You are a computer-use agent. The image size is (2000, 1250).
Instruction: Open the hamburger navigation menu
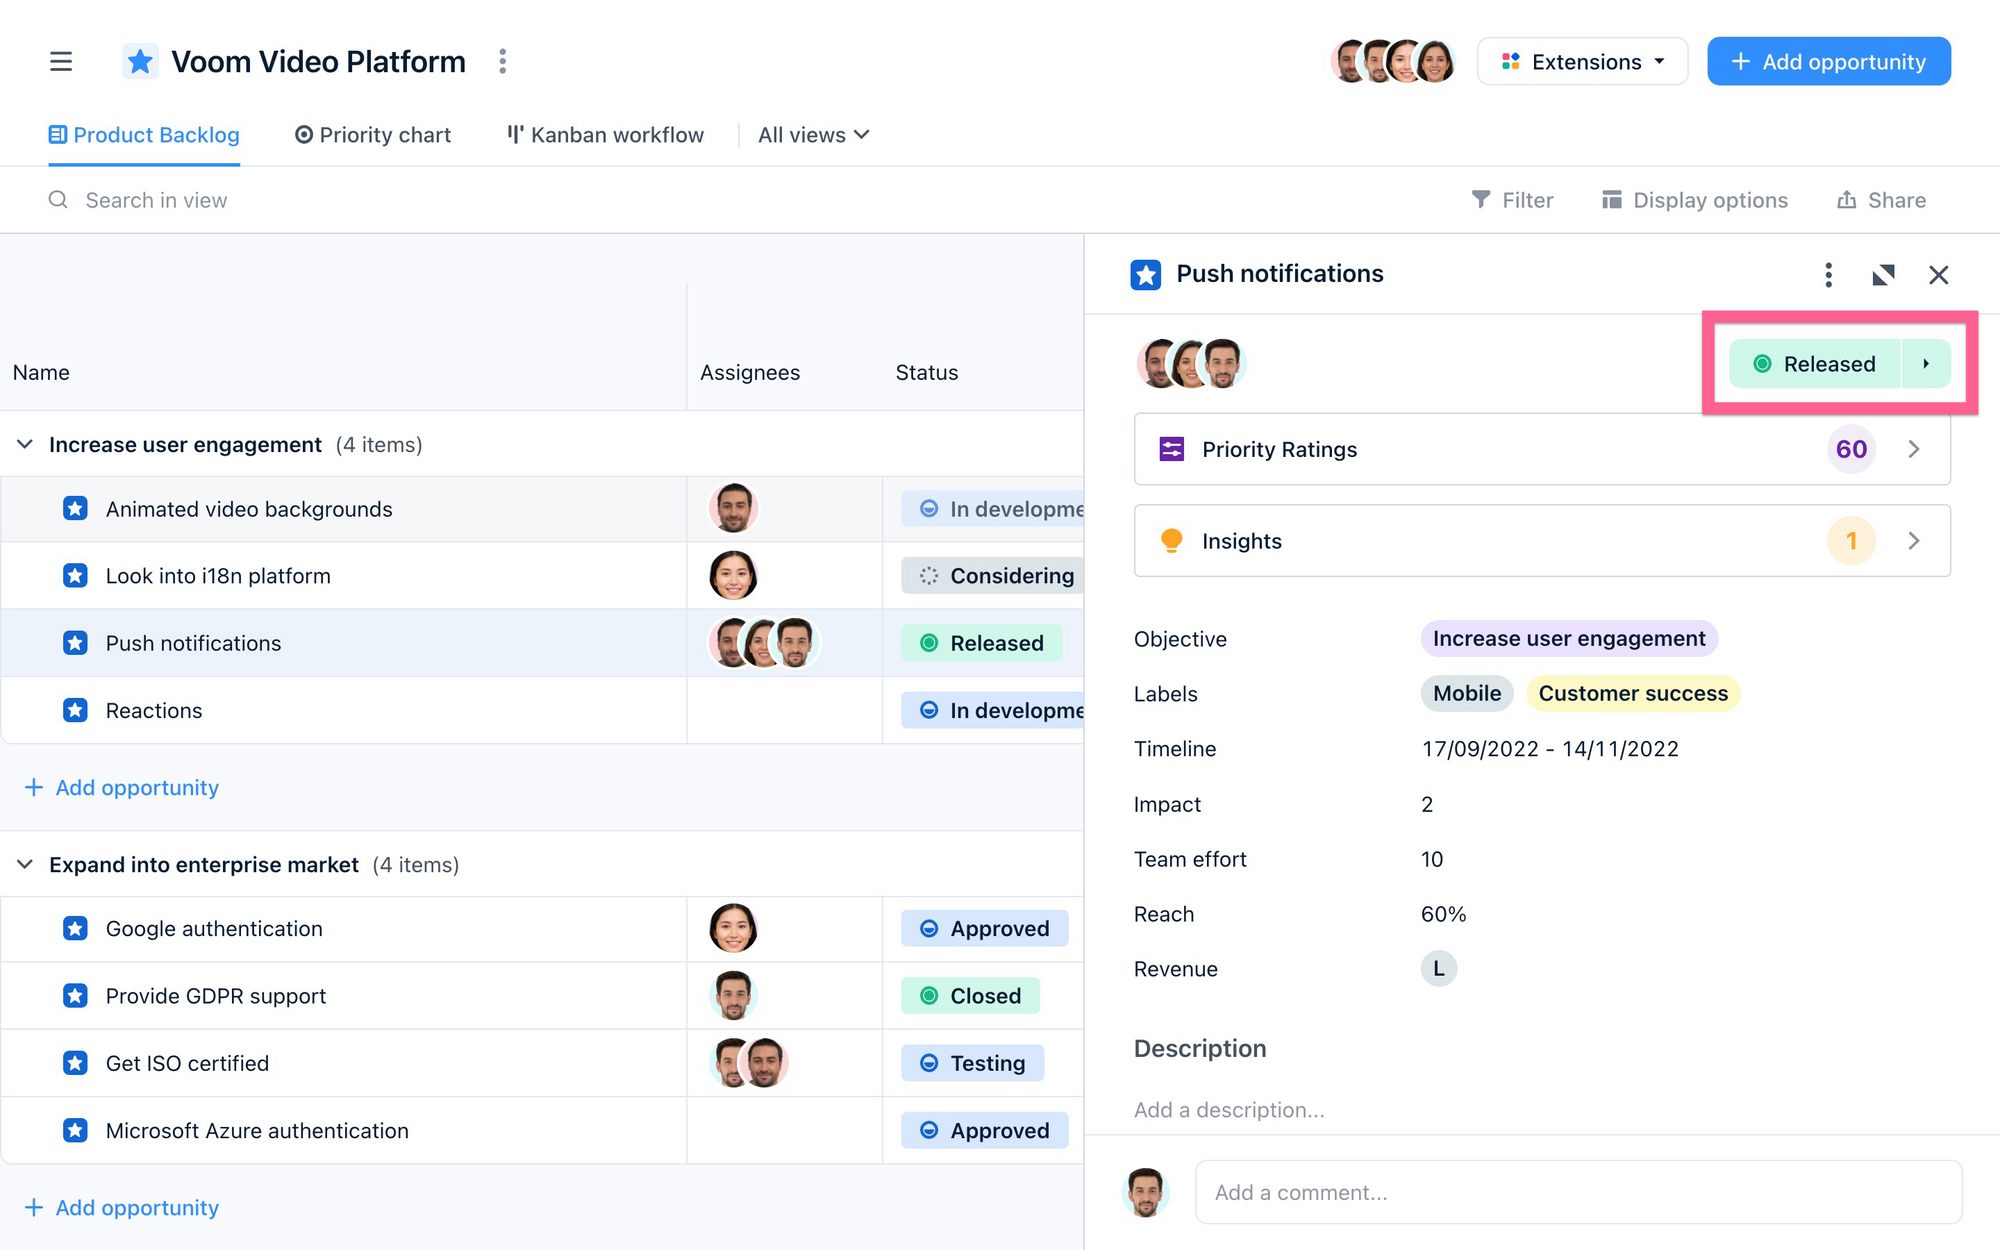pyautogui.click(x=61, y=61)
